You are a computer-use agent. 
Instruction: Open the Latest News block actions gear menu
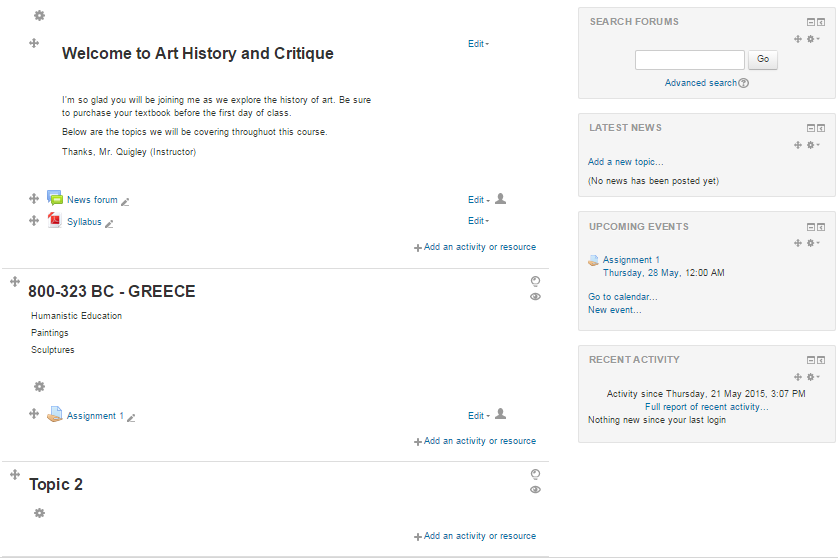[x=813, y=145]
